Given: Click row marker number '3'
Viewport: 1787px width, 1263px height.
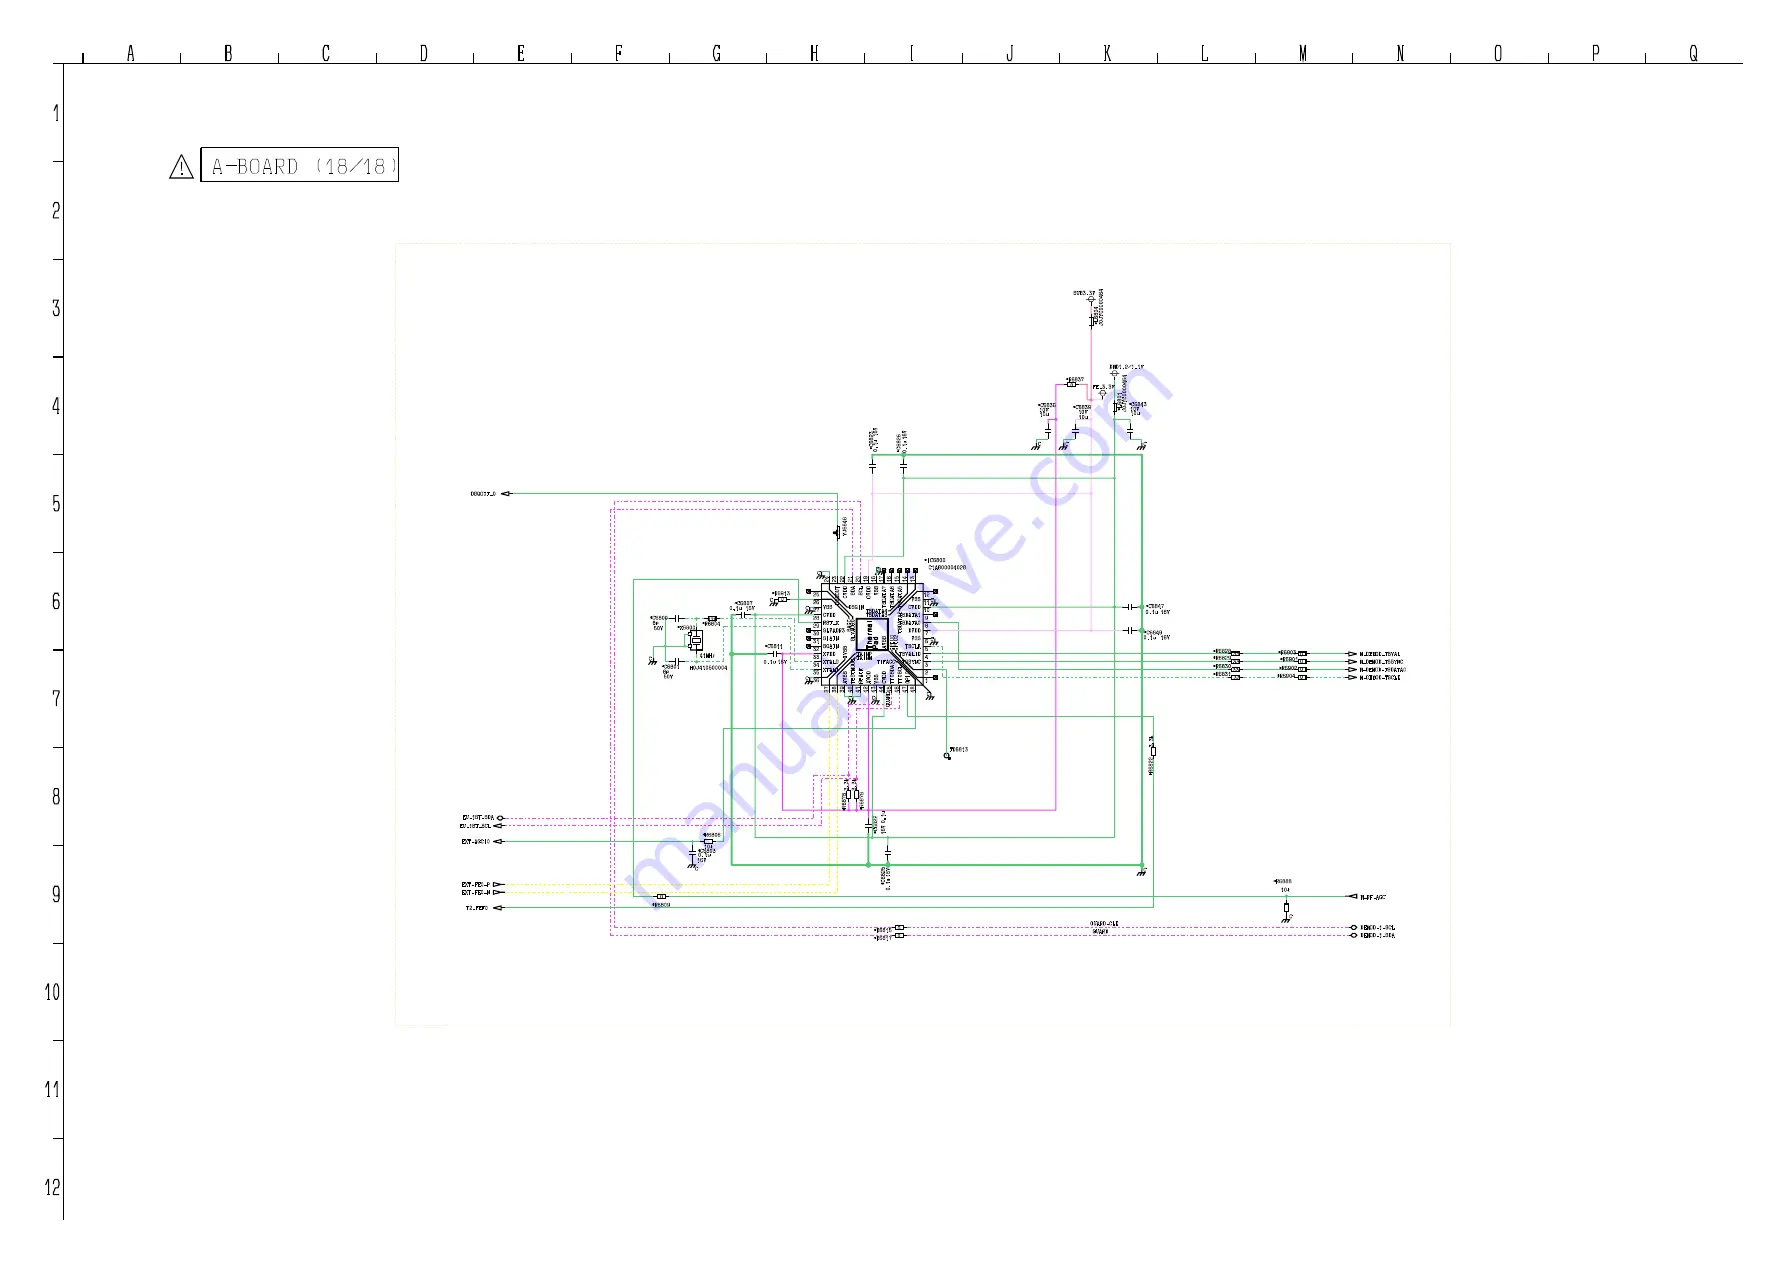Looking at the screenshot, I should tap(56, 308).
